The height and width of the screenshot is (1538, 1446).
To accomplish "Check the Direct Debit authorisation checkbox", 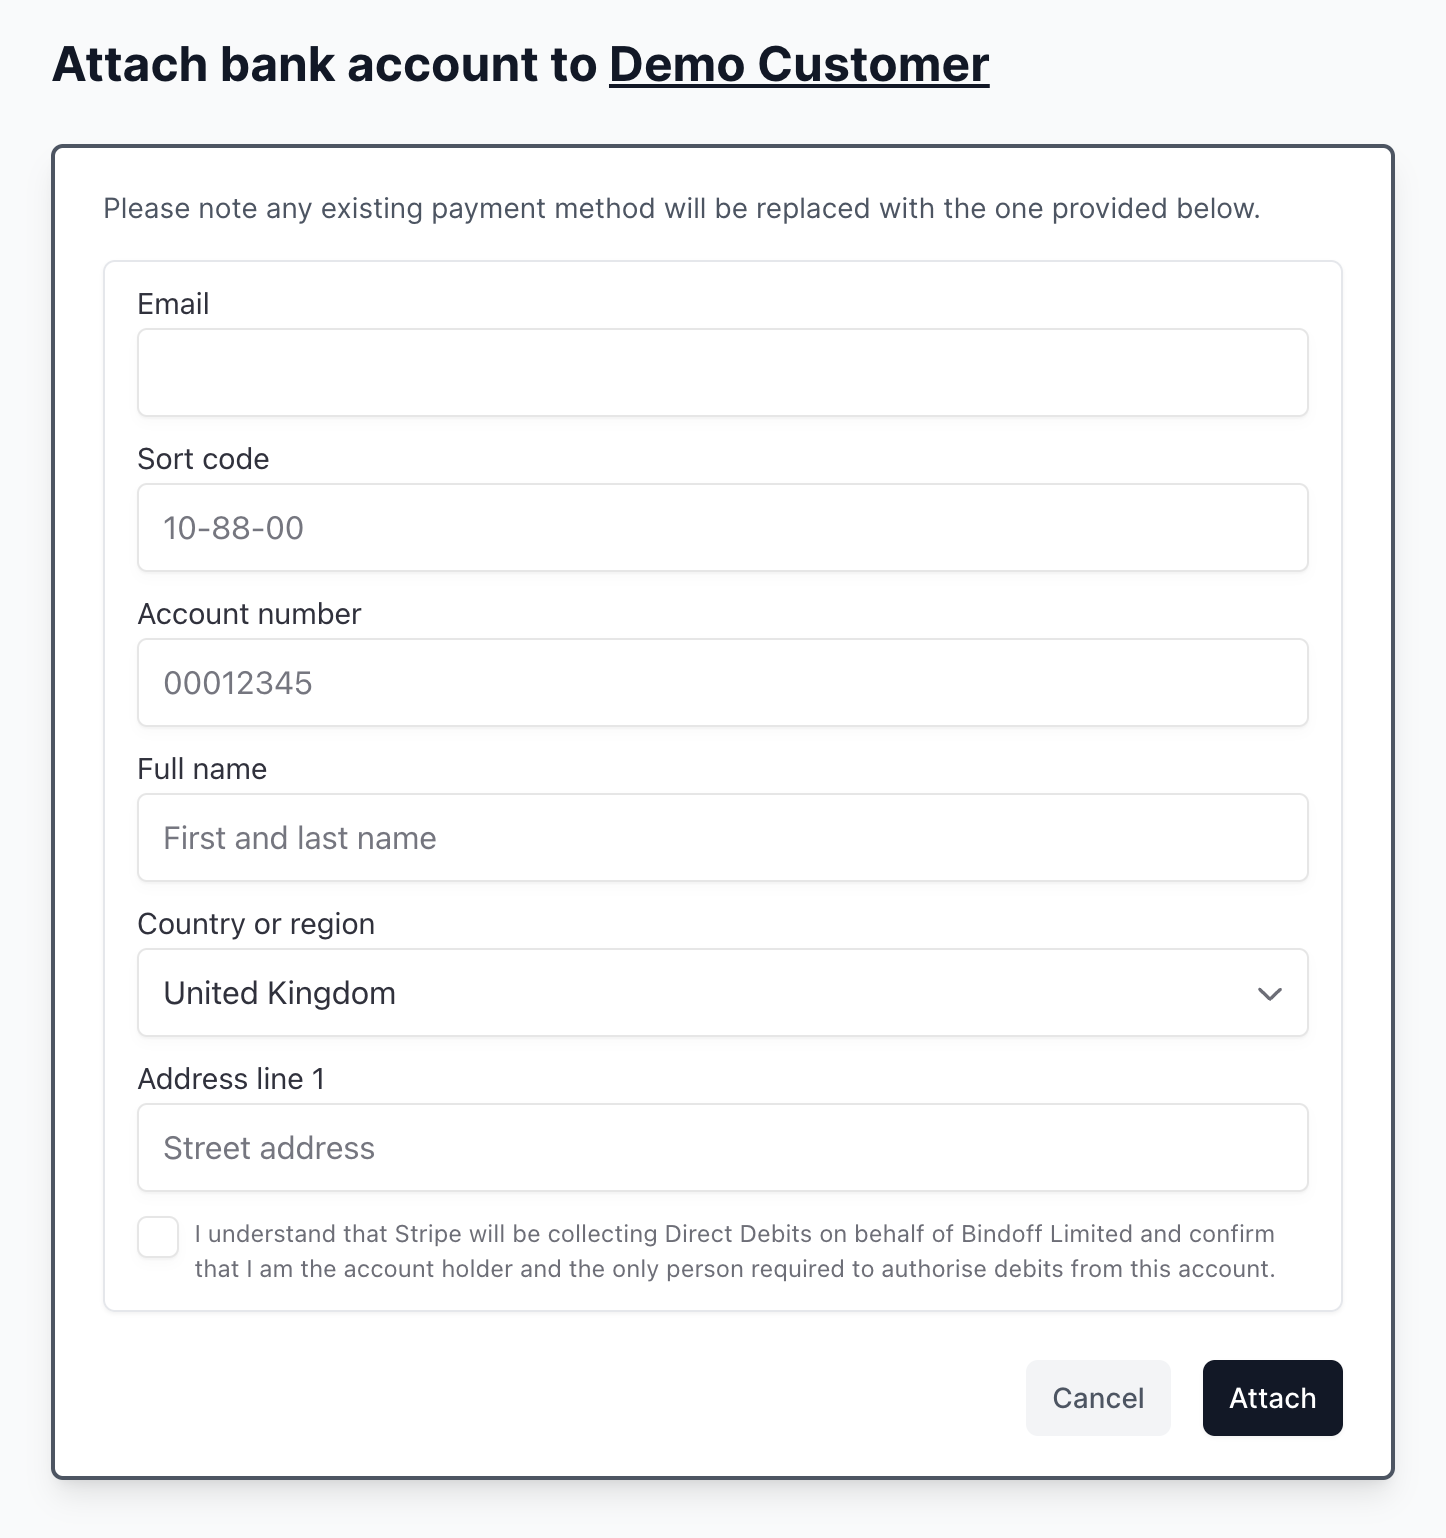I will [157, 1238].
